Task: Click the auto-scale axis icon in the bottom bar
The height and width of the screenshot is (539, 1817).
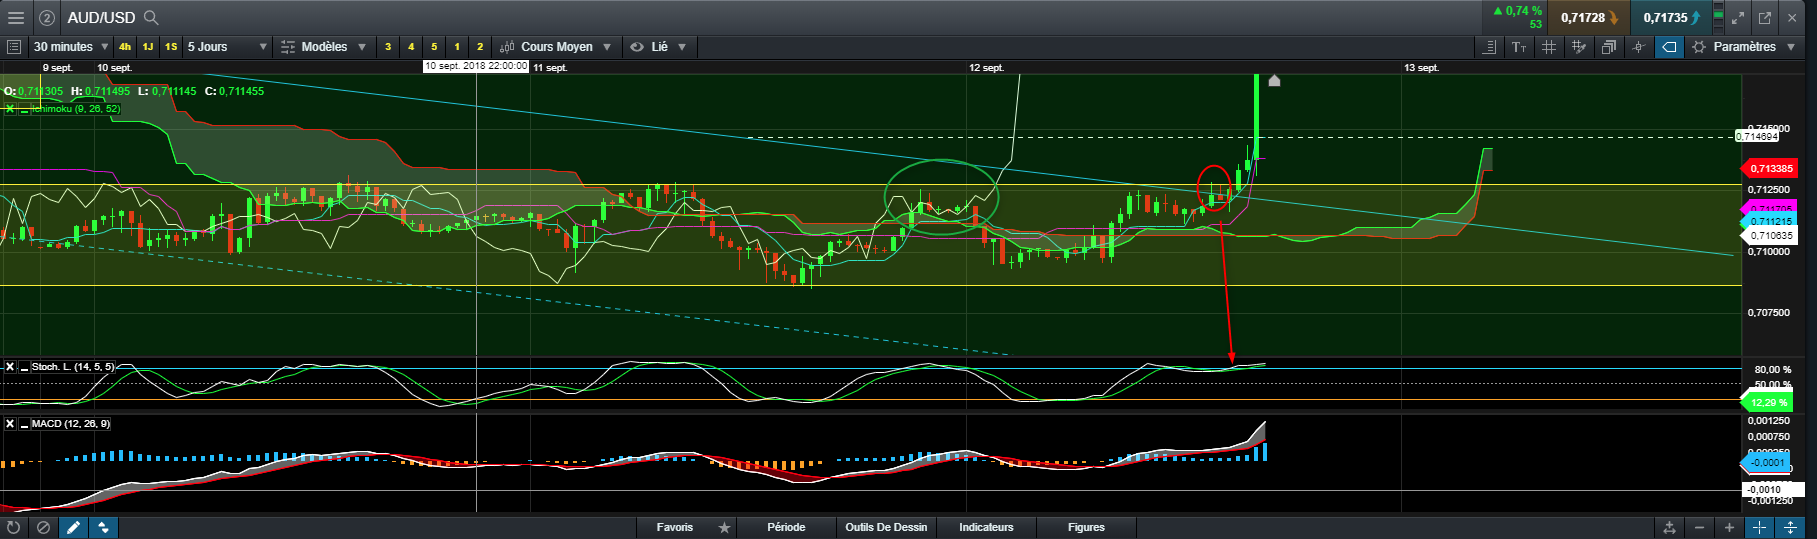Action: pos(1669,527)
